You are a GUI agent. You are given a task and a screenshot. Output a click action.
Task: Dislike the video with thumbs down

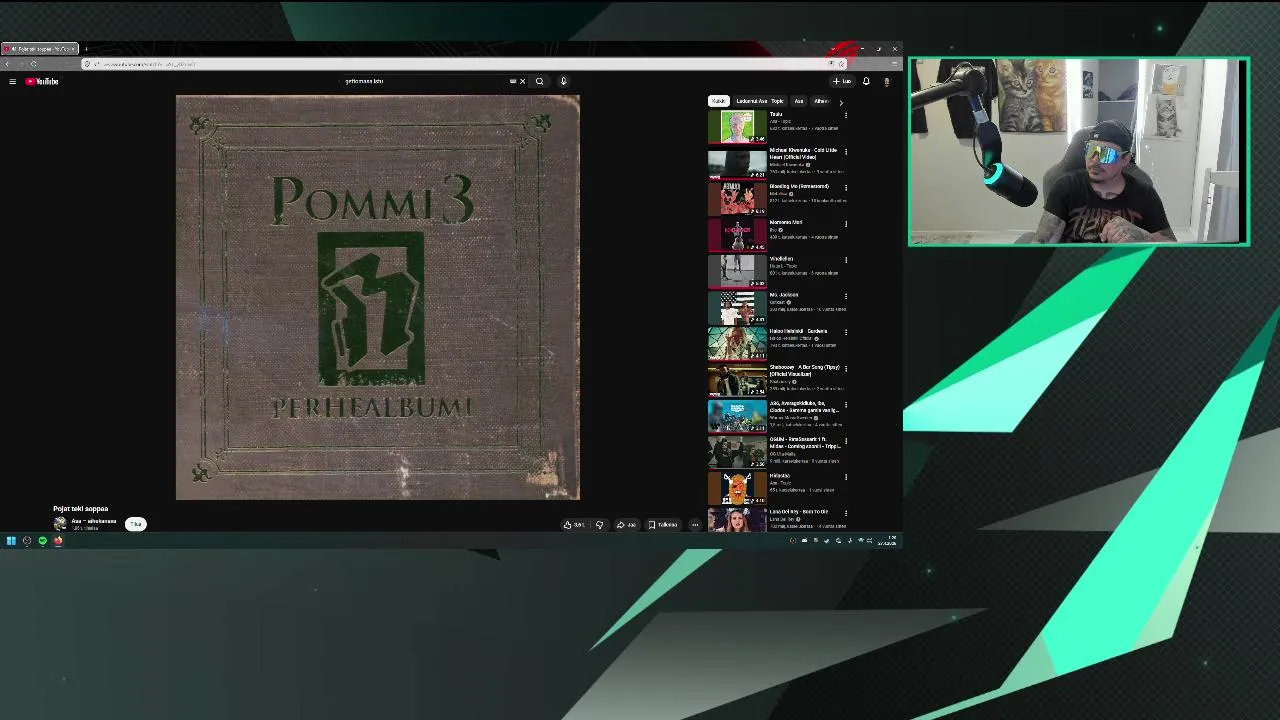pyautogui.click(x=599, y=525)
